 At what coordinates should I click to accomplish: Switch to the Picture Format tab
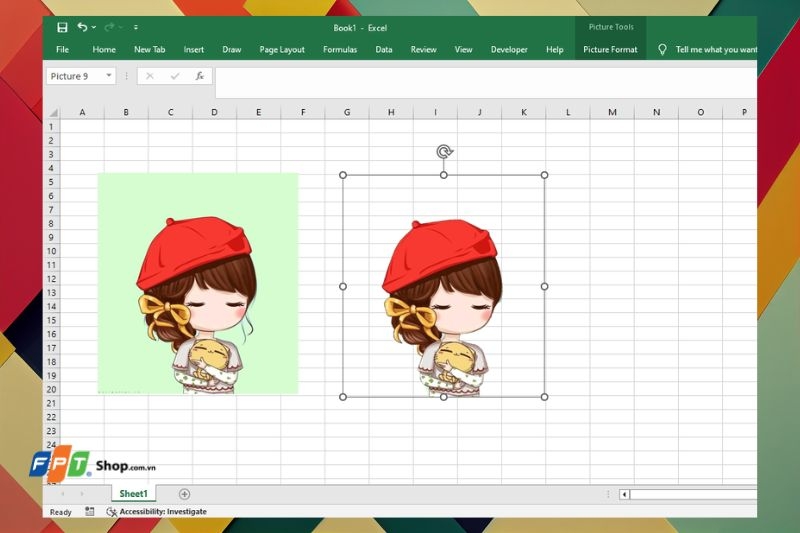tap(610, 49)
